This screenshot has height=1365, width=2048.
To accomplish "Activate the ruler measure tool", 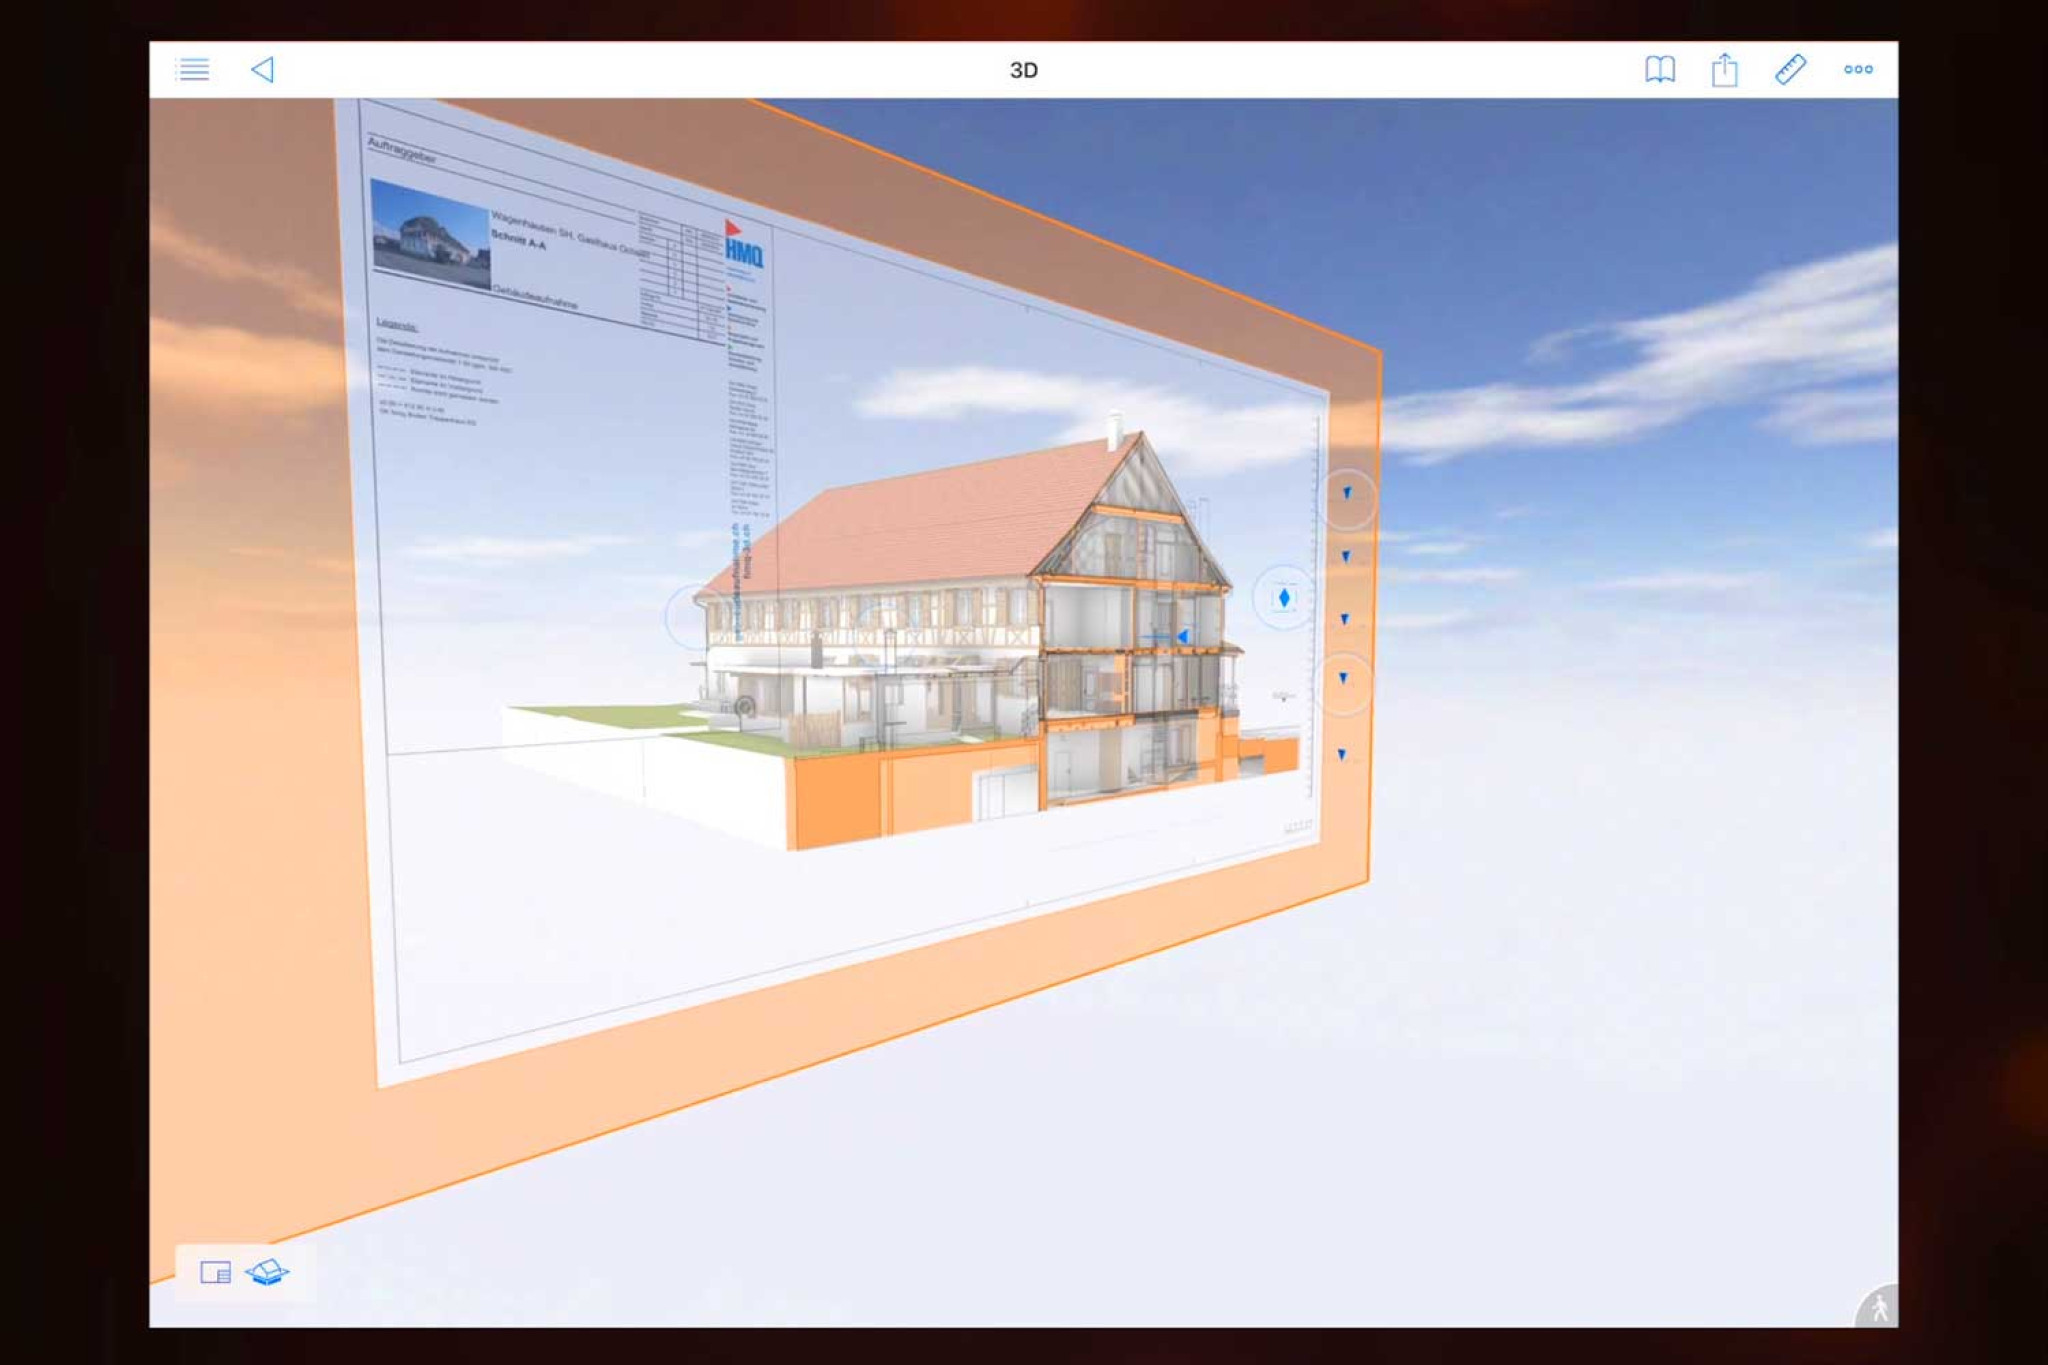I will tap(1790, 69).
